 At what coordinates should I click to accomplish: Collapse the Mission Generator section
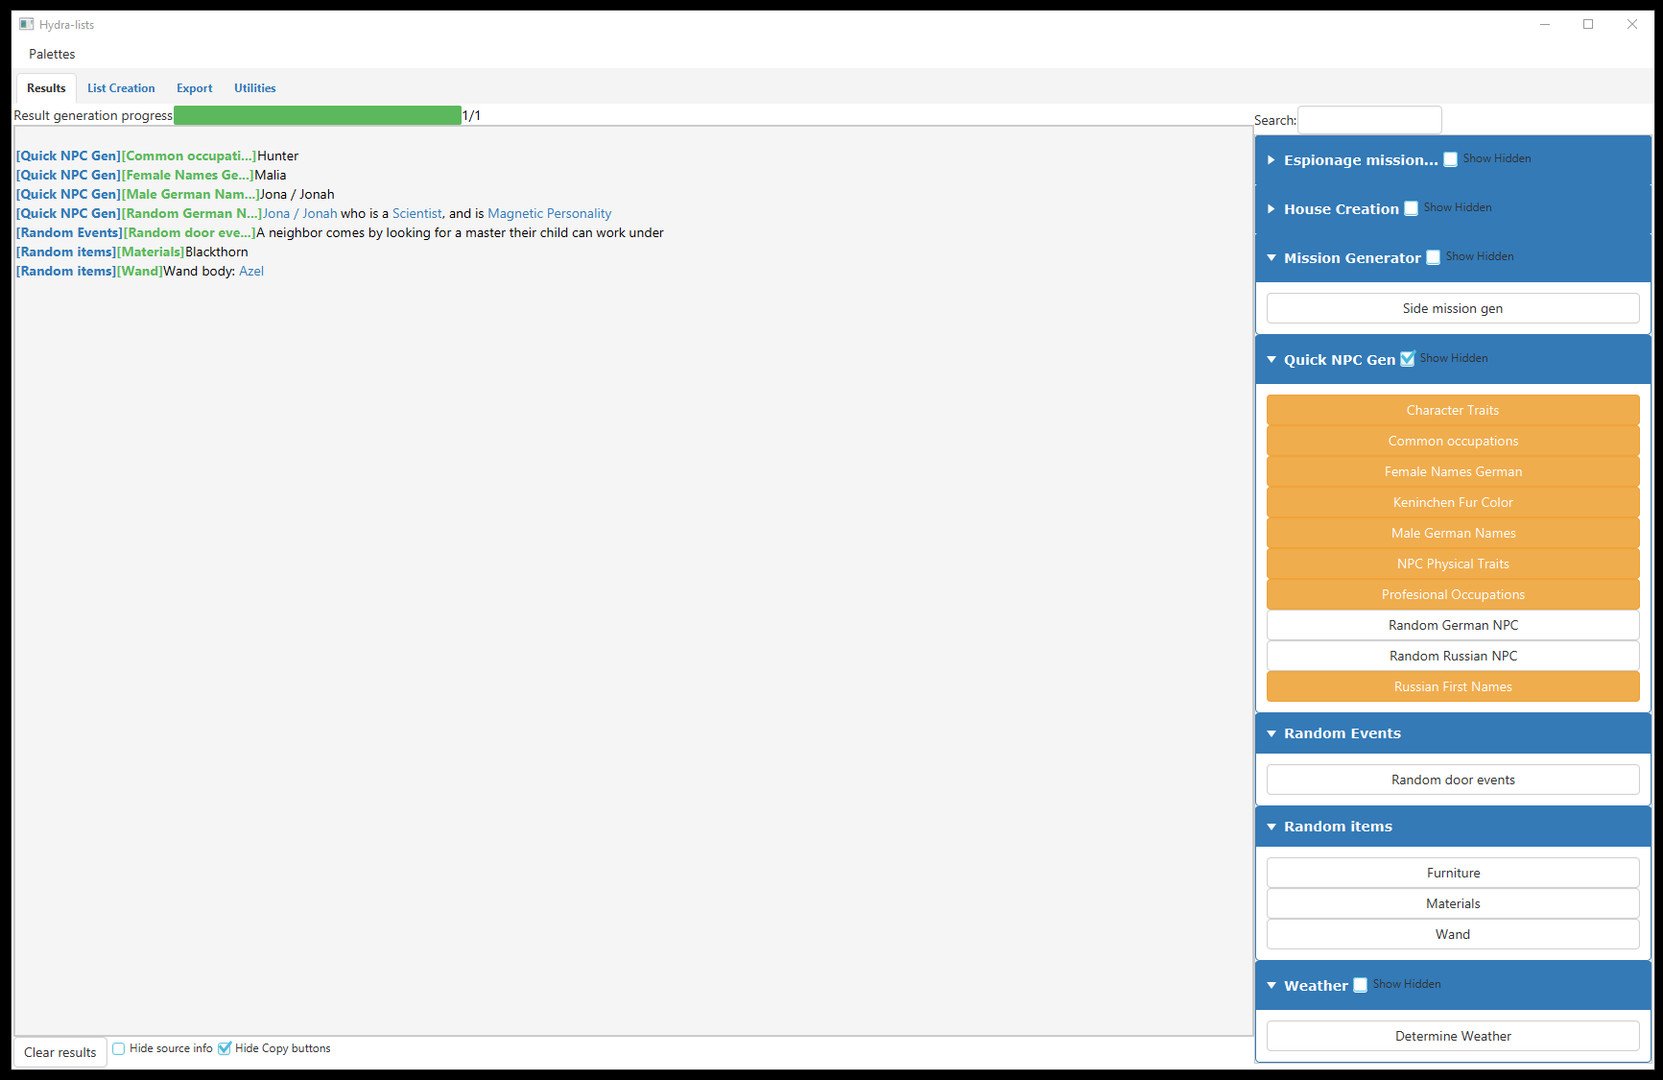(1271, 258)
